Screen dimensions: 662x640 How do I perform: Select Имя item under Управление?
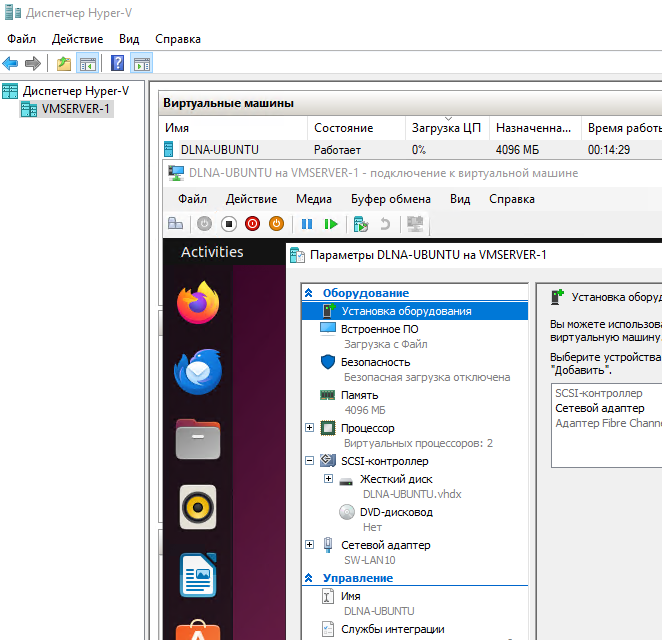[x=350, y=596]
